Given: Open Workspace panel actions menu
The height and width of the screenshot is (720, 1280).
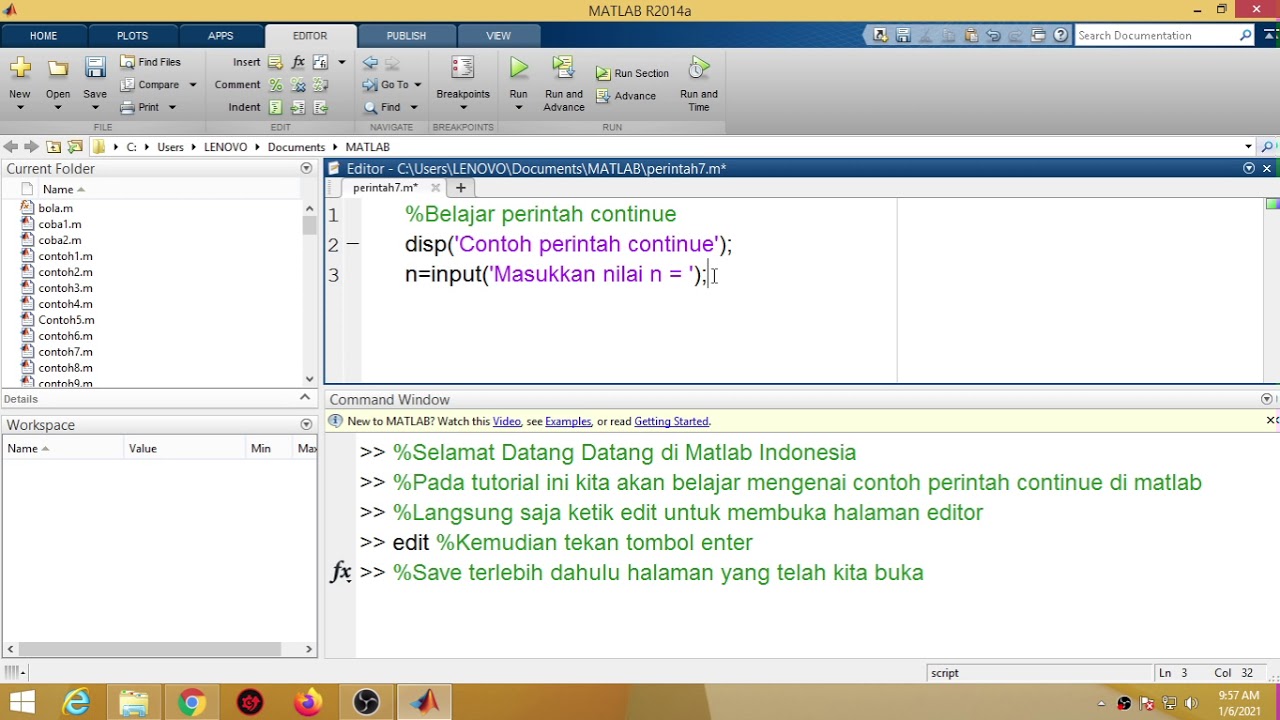Looking at the screenshot, I should tap(306, 425).
